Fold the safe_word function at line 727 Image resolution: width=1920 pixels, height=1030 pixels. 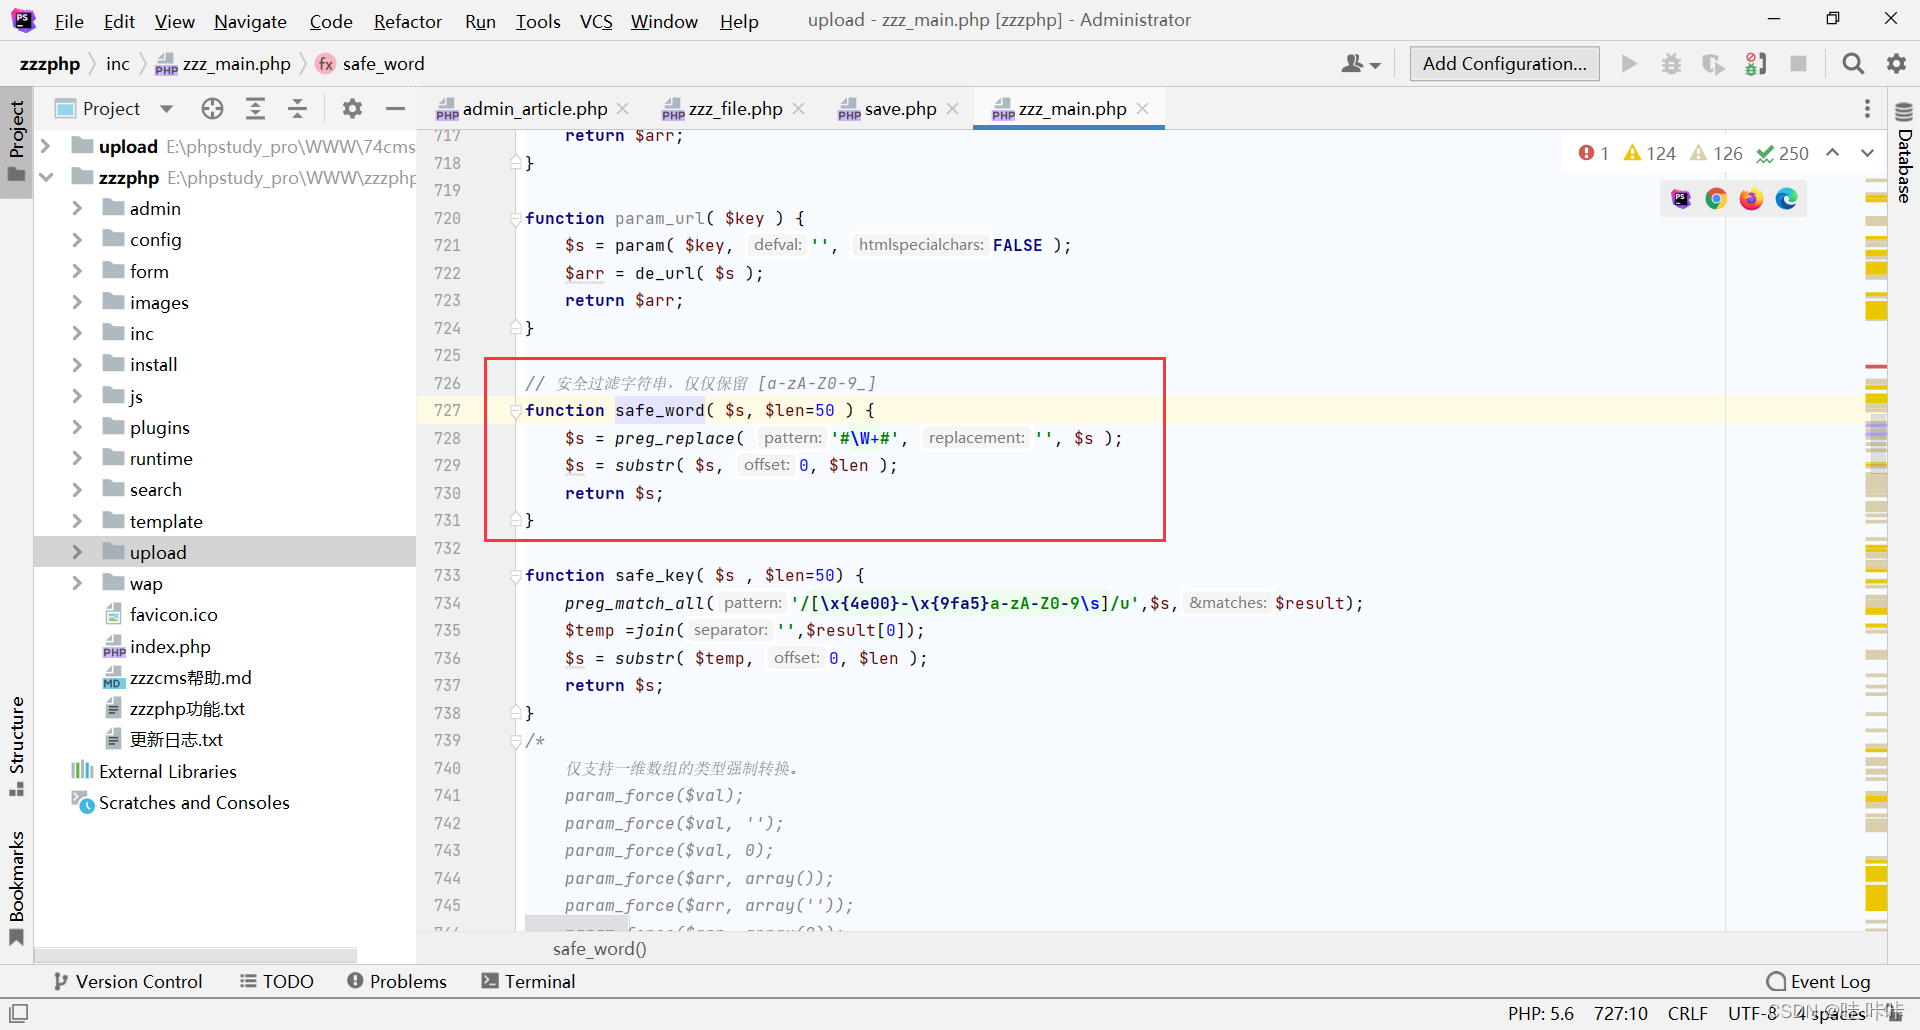point(516,410)
